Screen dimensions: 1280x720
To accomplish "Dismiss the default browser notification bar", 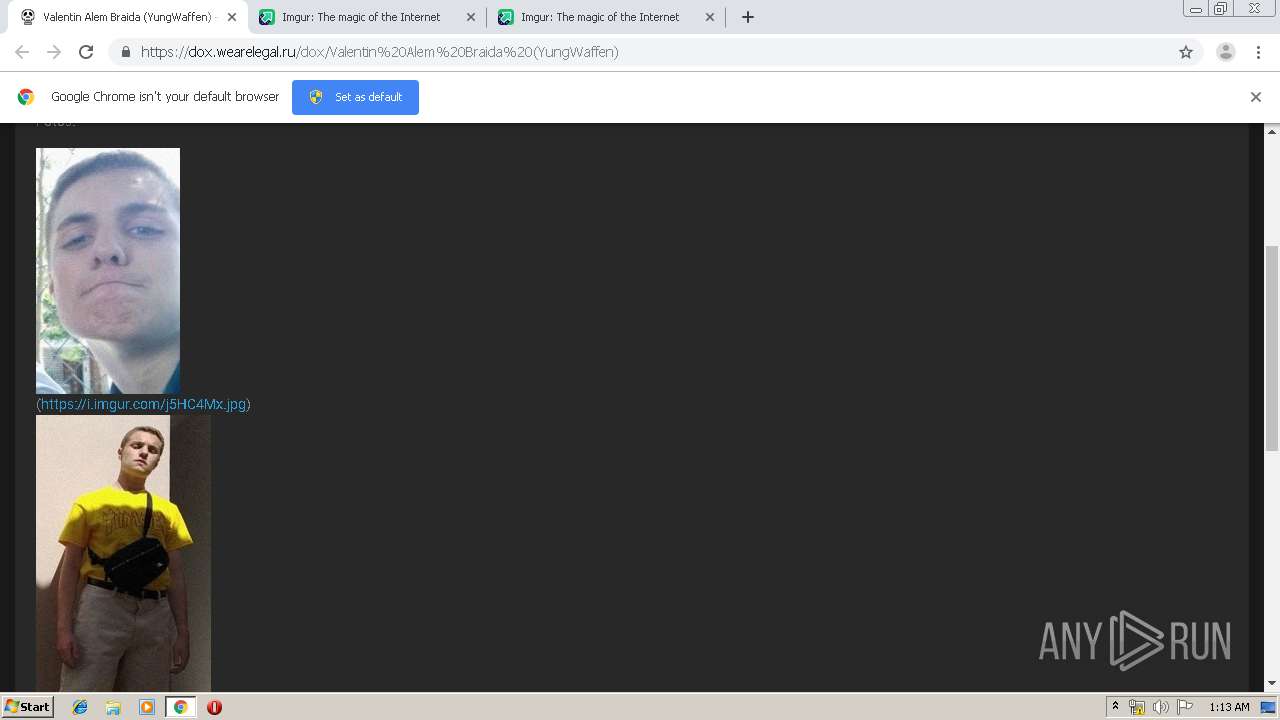I will coord(1256,97).
